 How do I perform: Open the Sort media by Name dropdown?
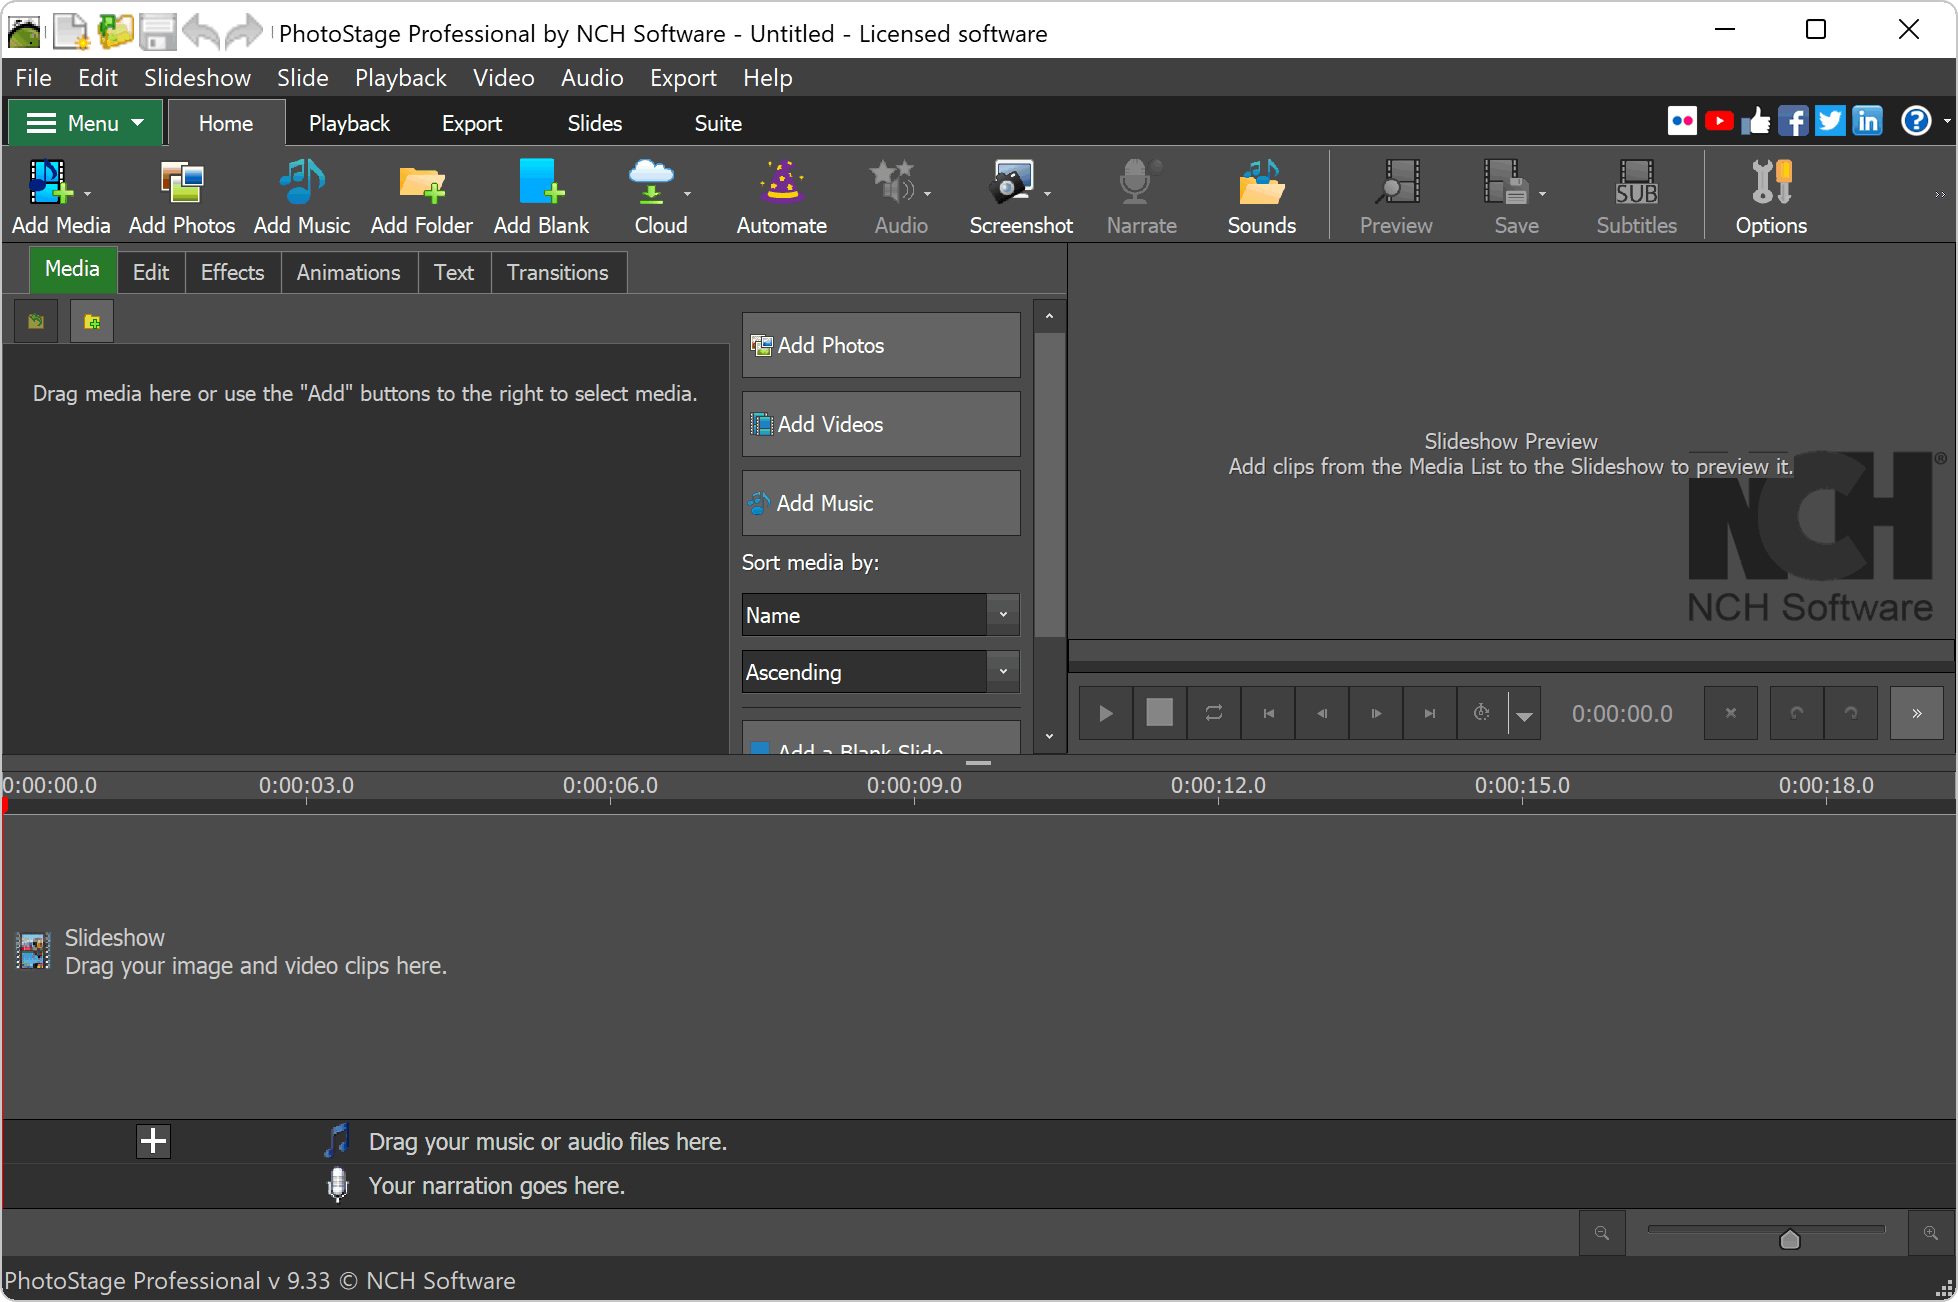tap(880, 615)
